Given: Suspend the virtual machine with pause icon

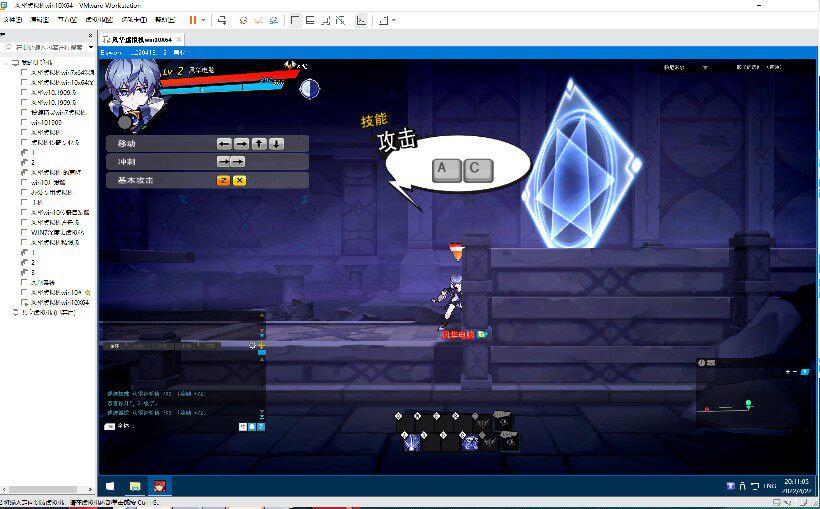Looking at the screenshot, I should [x=192, y=20].
